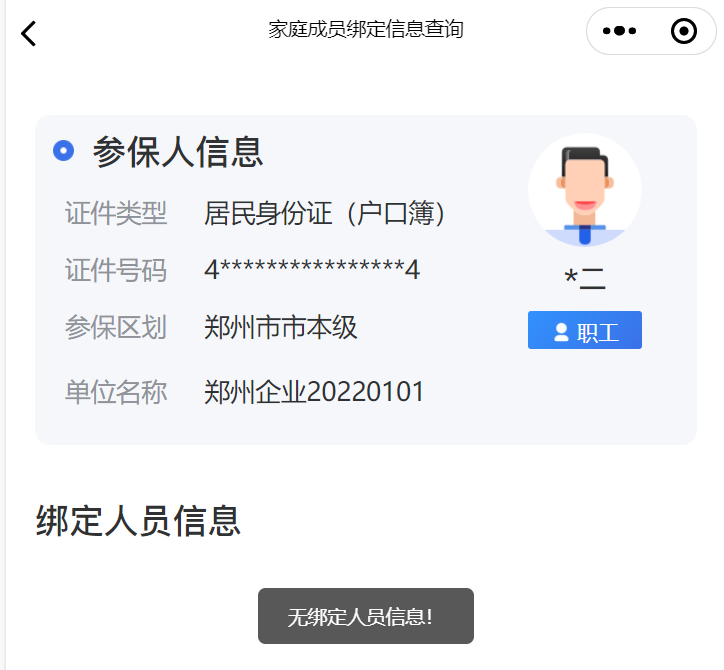
Task: Click the male avatar profile picture
Action: [x=585, y=190]
